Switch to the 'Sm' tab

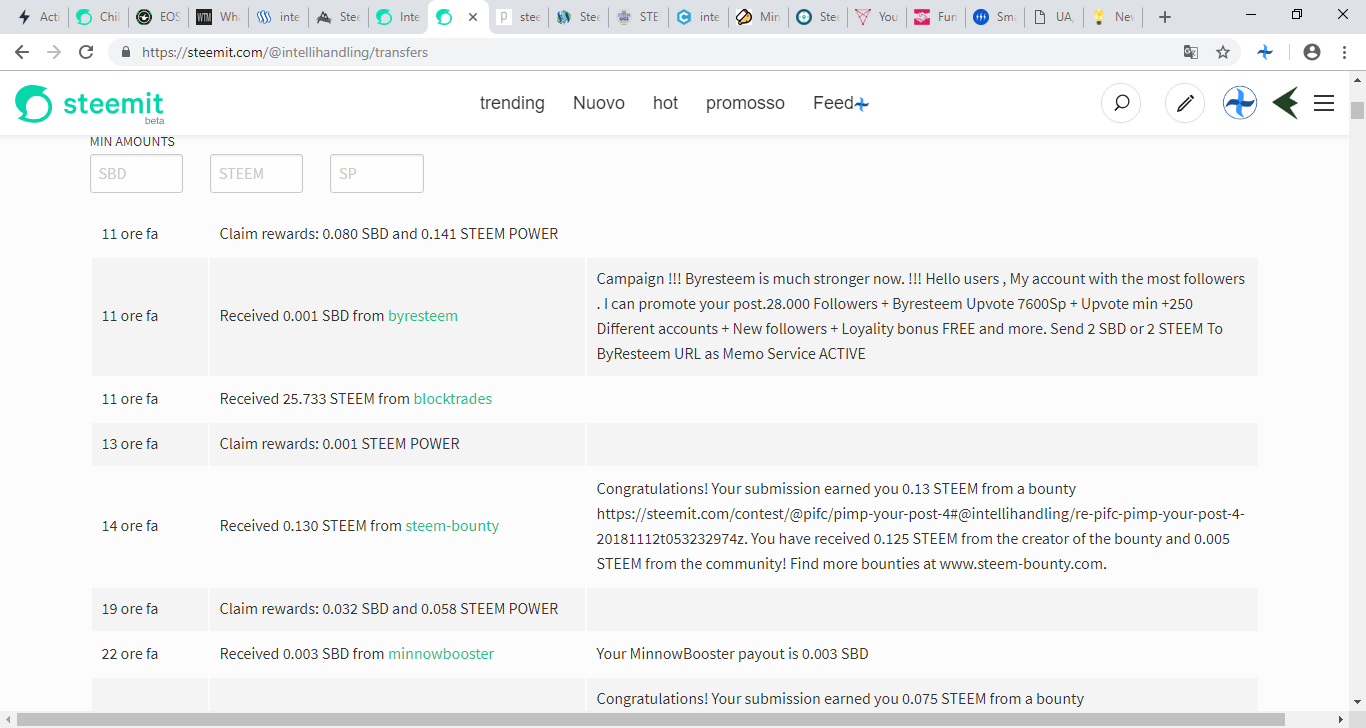(996, 17)
